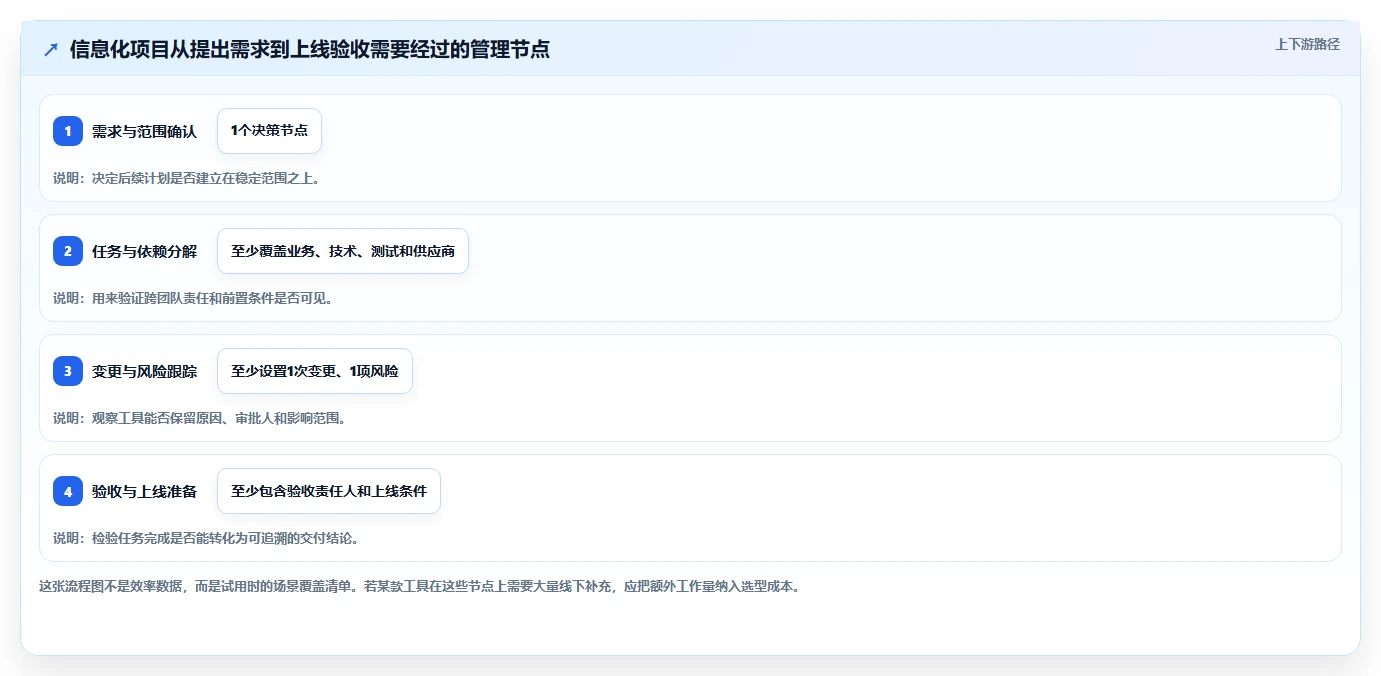Click step number 3 badge

tap(68, 371)
